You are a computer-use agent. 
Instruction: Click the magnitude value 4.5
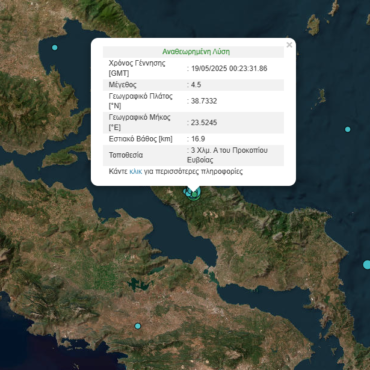(x=196, y=85)
